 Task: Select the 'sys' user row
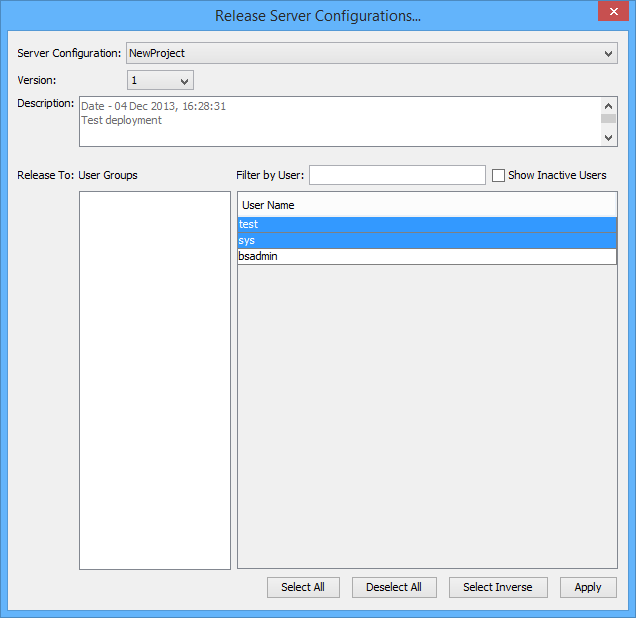[427, 241]
